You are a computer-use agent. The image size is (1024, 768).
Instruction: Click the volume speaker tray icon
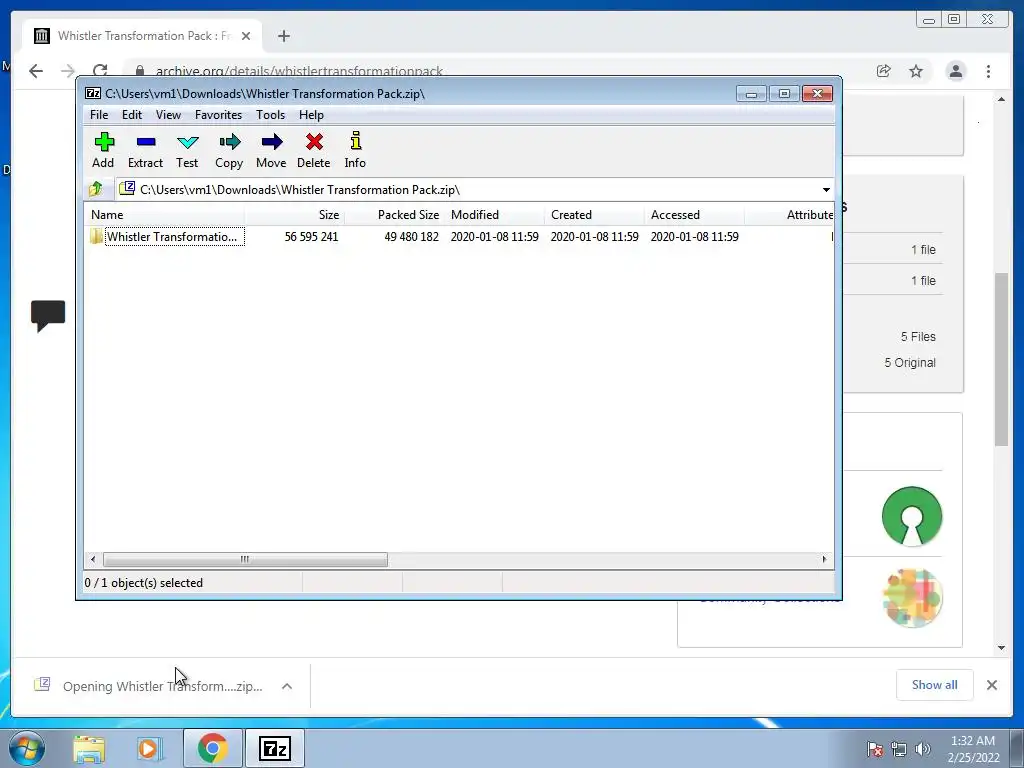tap(923, 749)
